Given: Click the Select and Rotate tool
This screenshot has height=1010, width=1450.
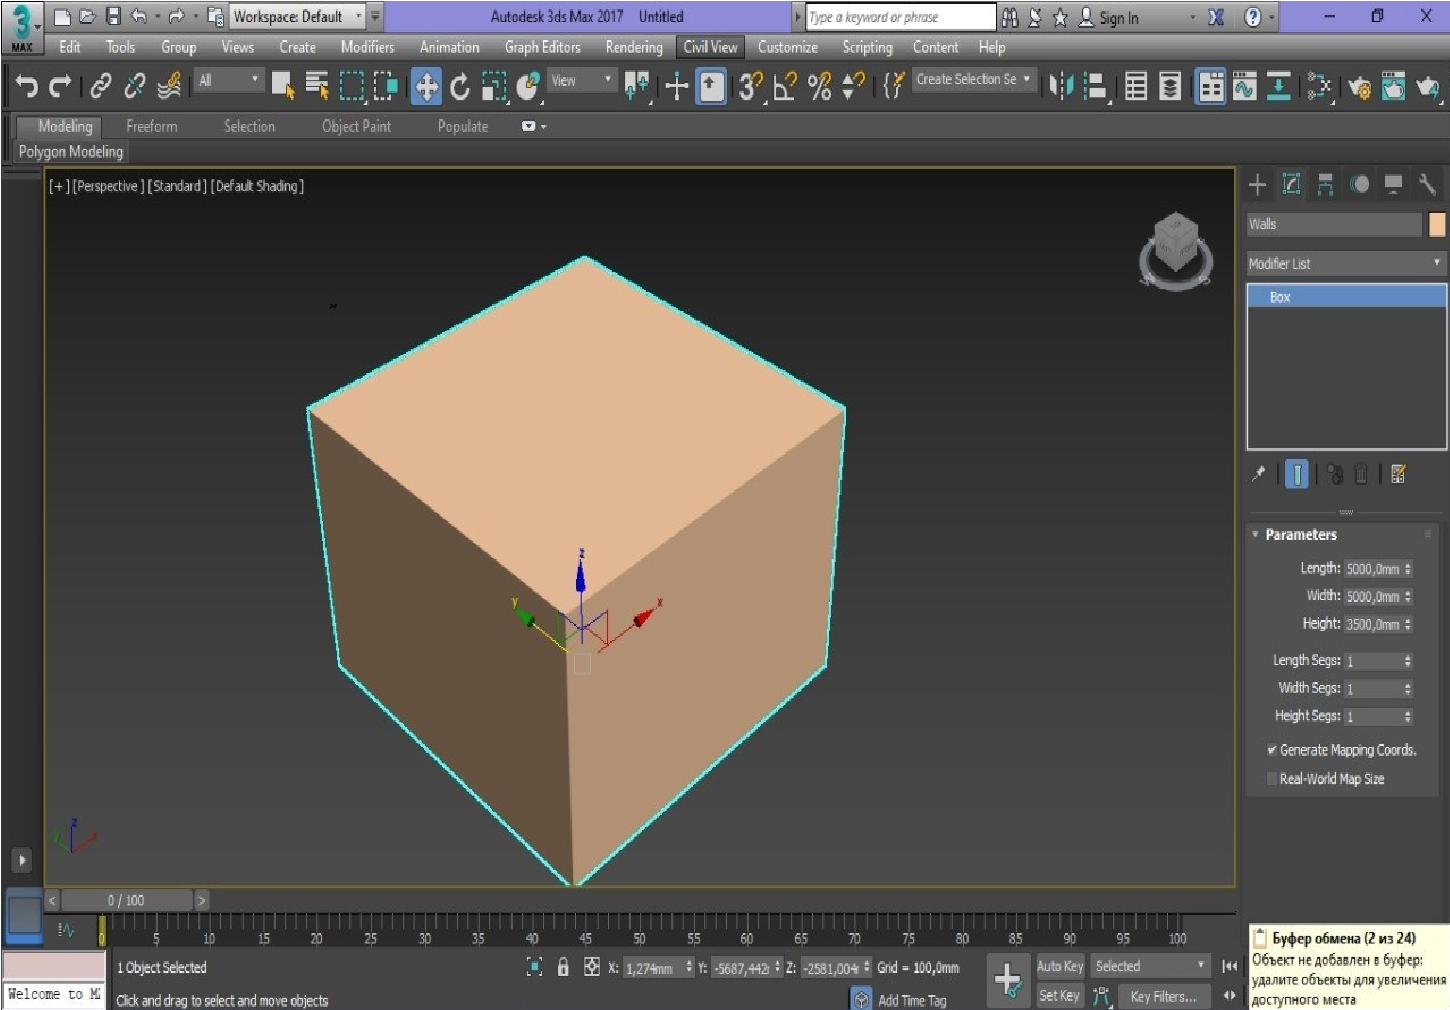Looking at the screenshot, I should pos(460,87).
